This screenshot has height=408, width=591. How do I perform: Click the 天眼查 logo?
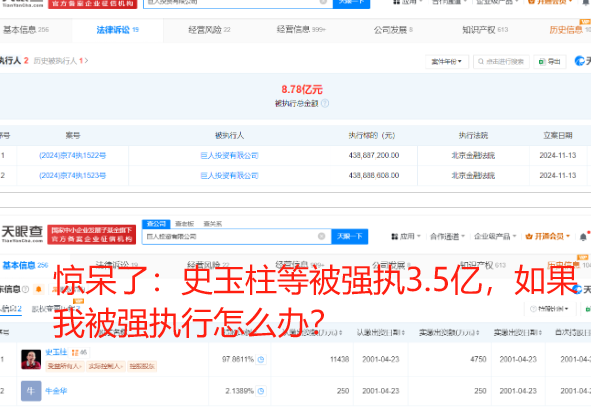coord(22,234)
